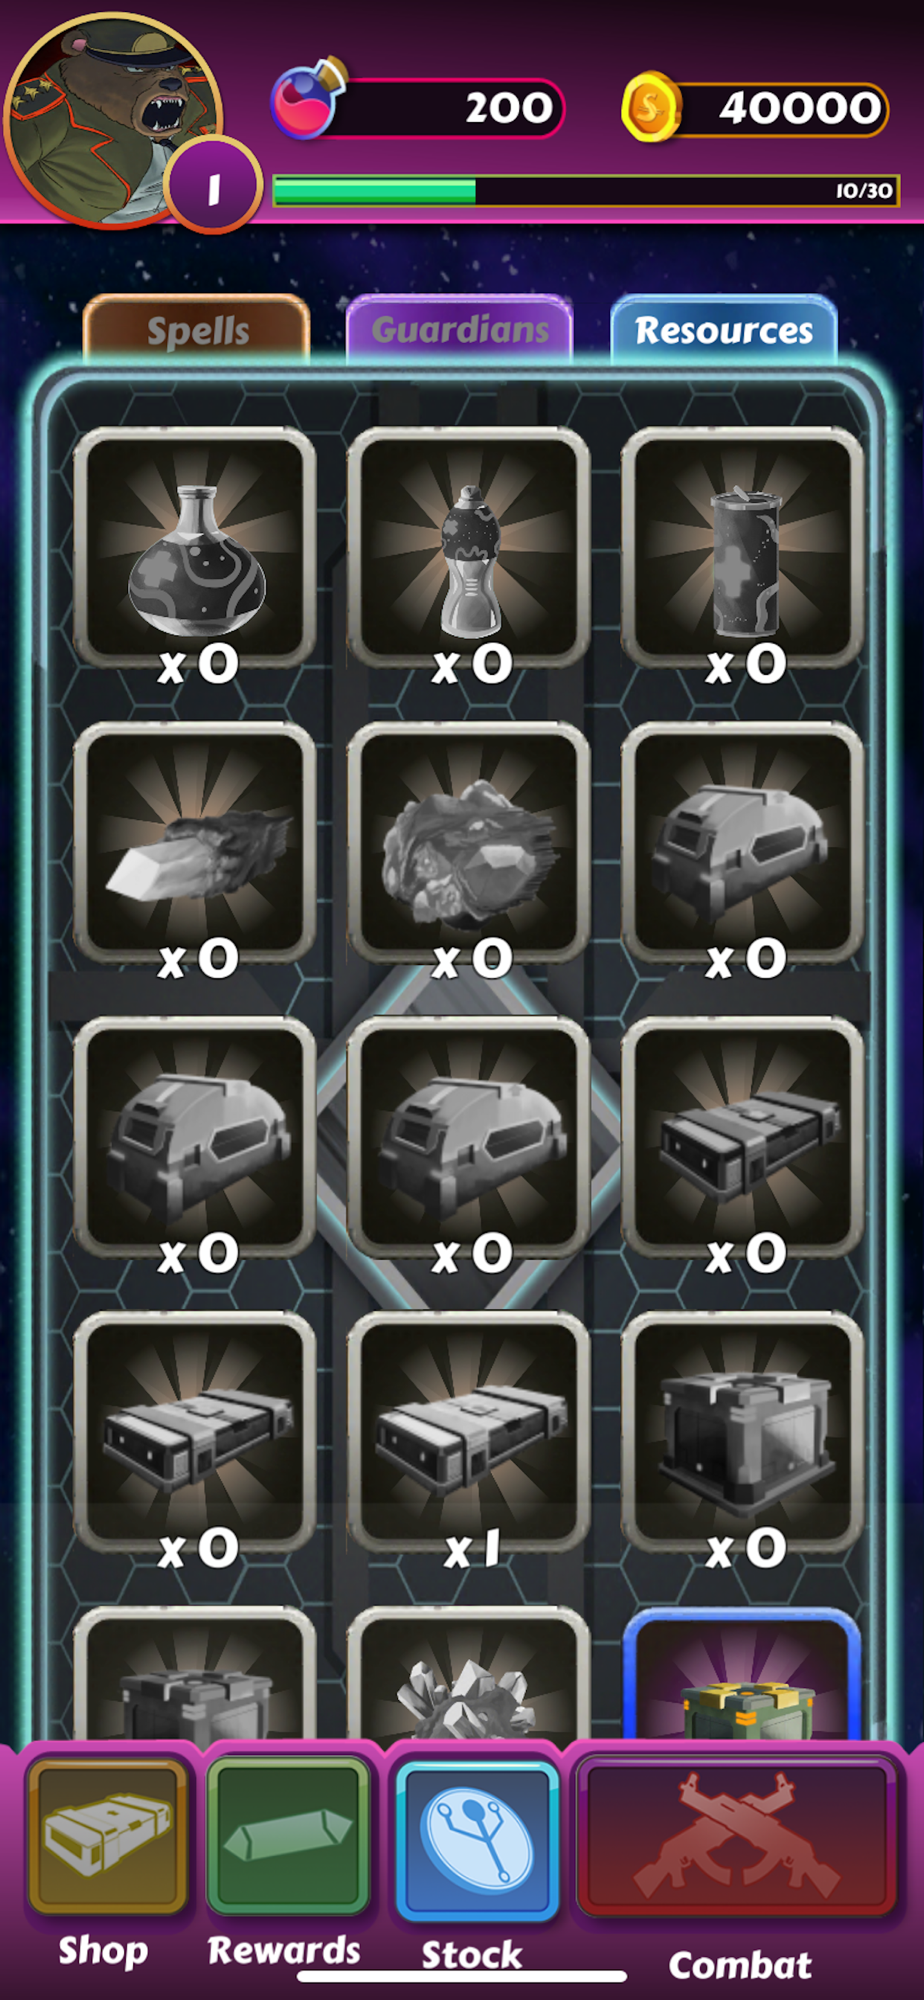
Task: Select the Resources tab
Action: (x=724, y=329)
